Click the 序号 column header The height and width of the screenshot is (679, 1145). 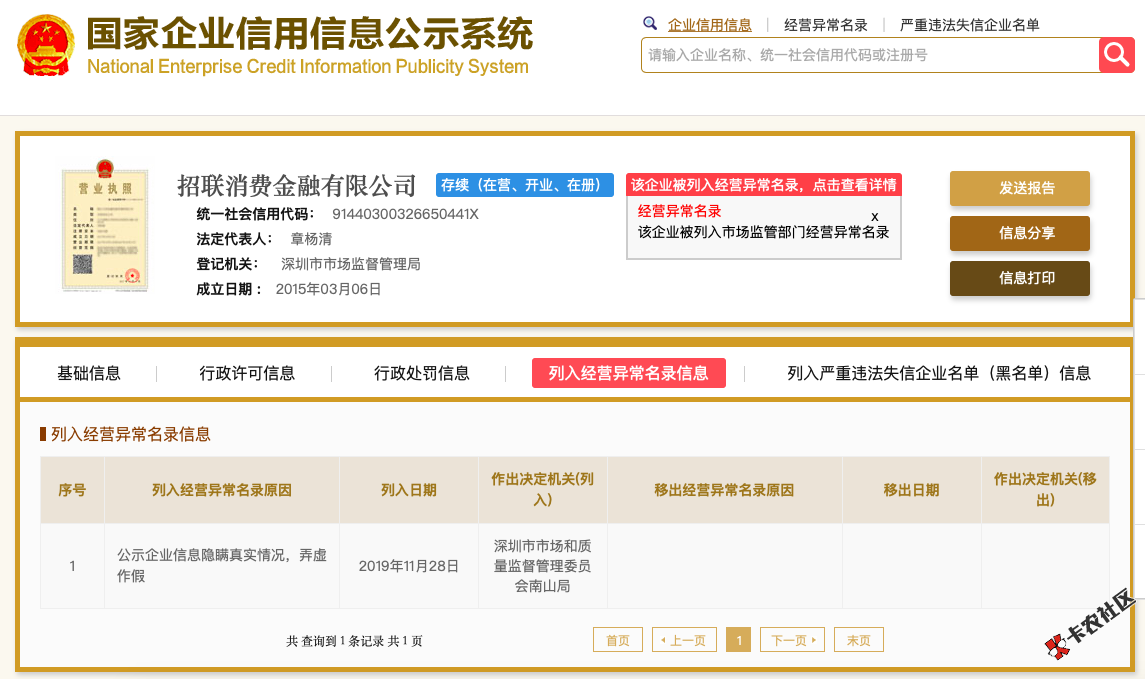coord(72,490)
